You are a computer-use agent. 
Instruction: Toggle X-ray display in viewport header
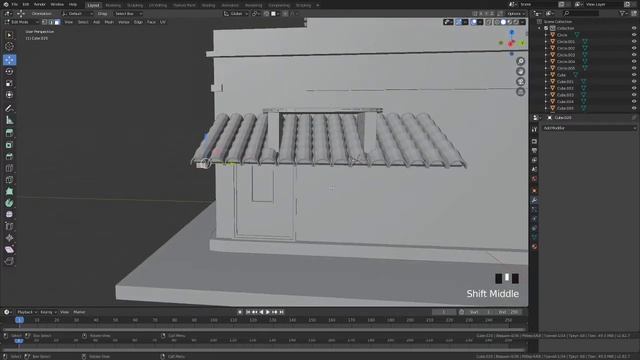488,22
